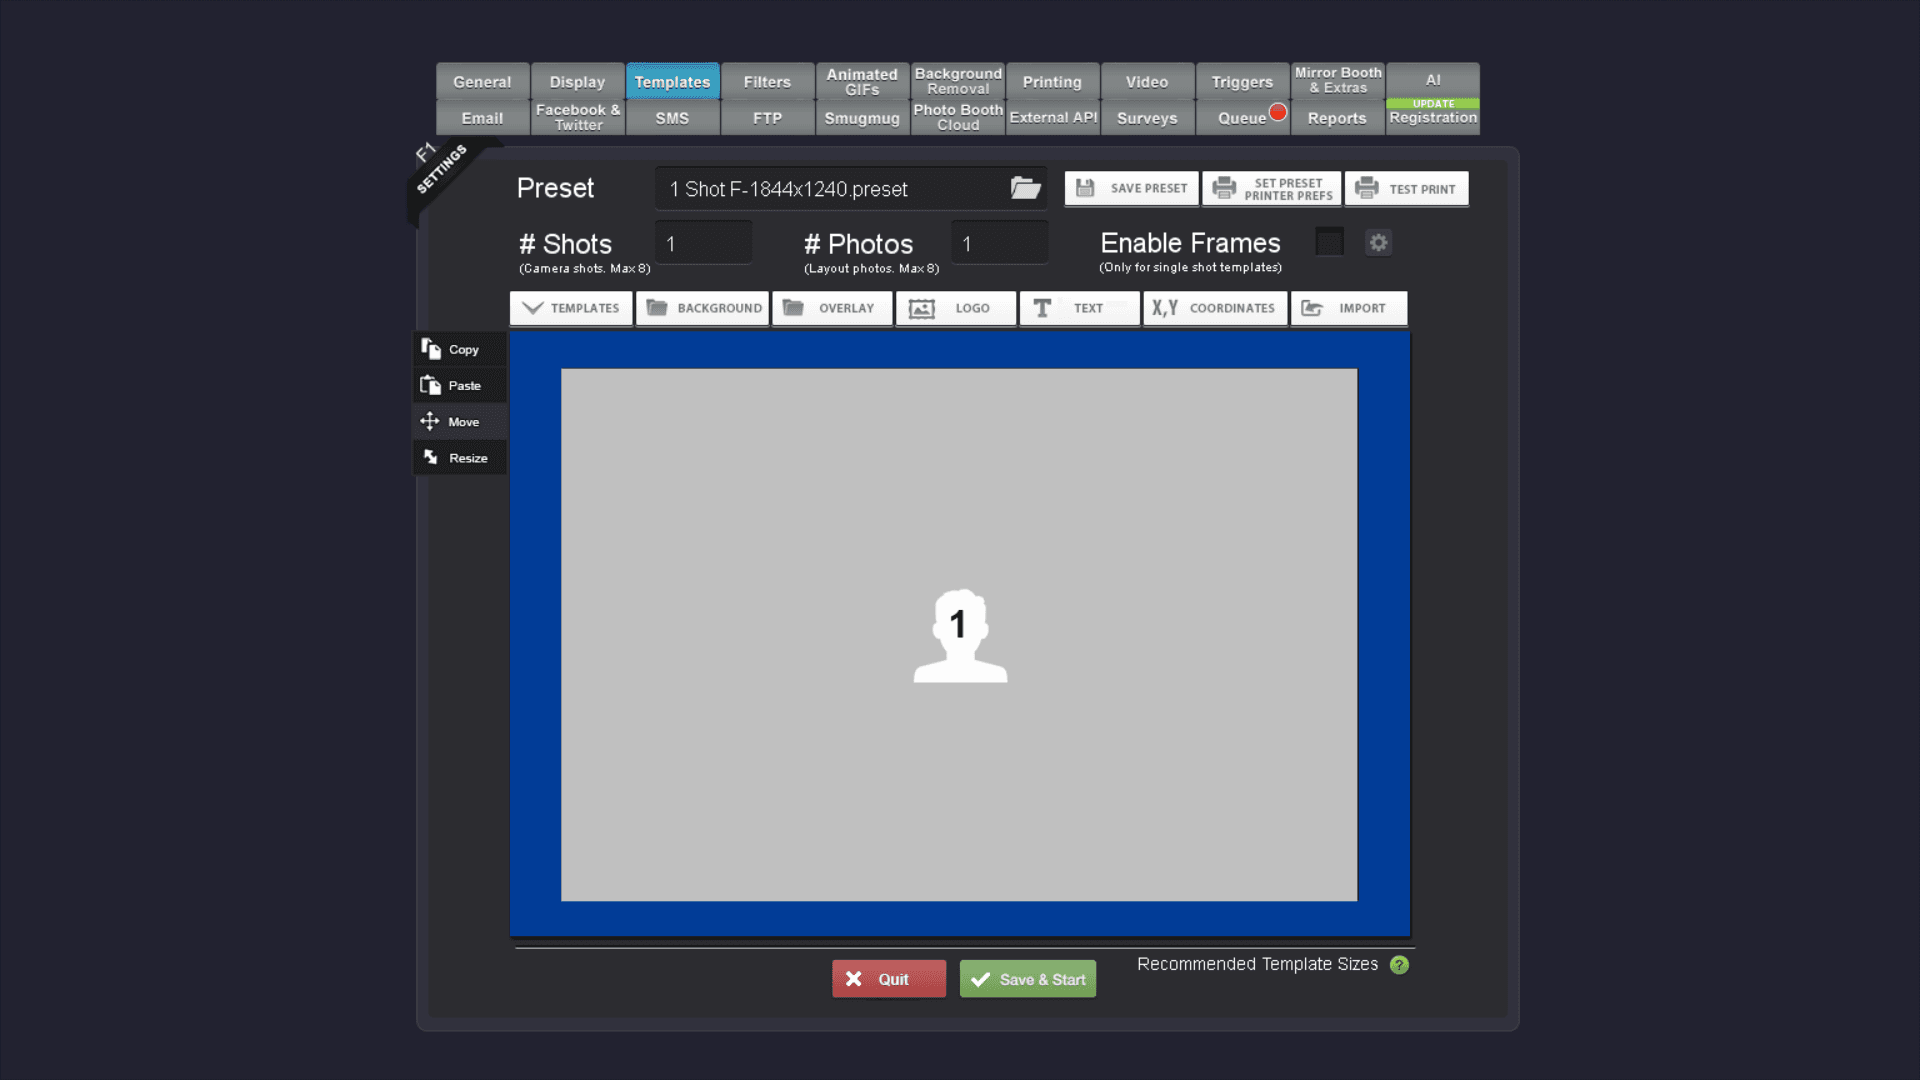The width and height of the screenshot is (1920, 1080).
Task: Expand the Templates dropdown
Action: (571, 308)
